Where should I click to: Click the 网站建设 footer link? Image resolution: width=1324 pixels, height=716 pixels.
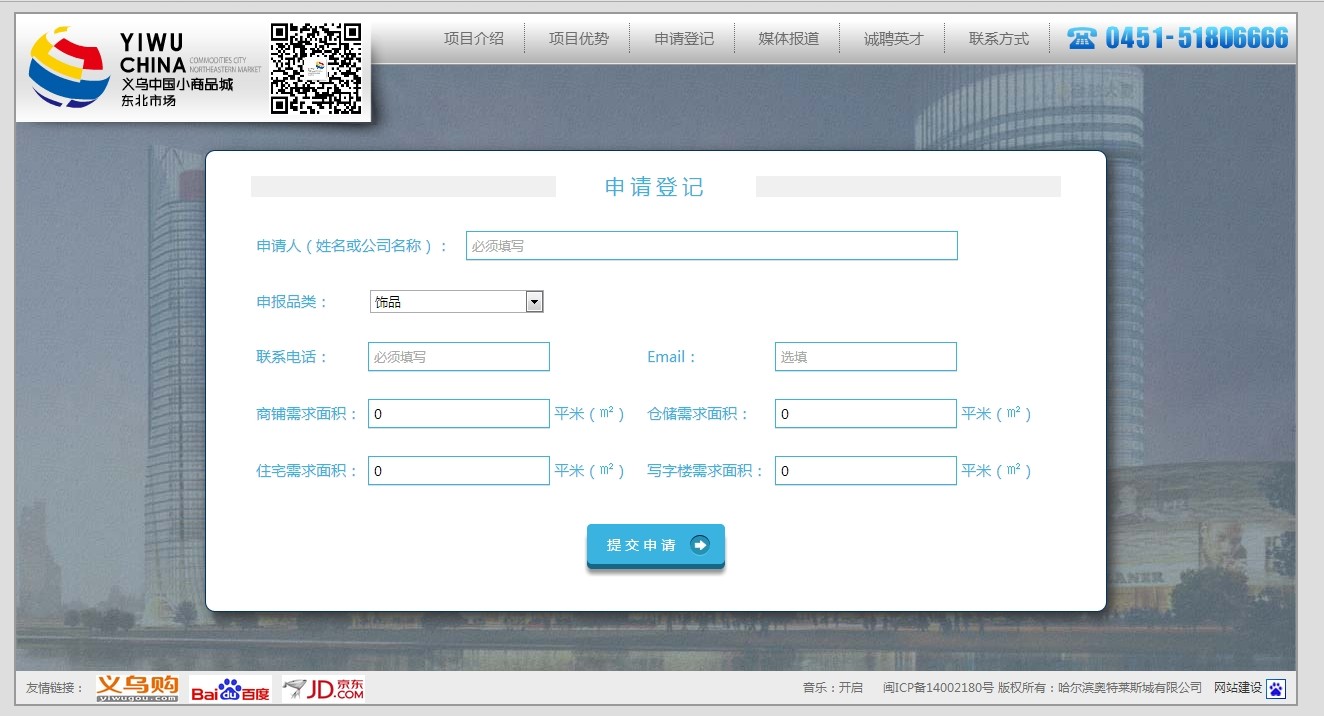tap(1237, 688)
